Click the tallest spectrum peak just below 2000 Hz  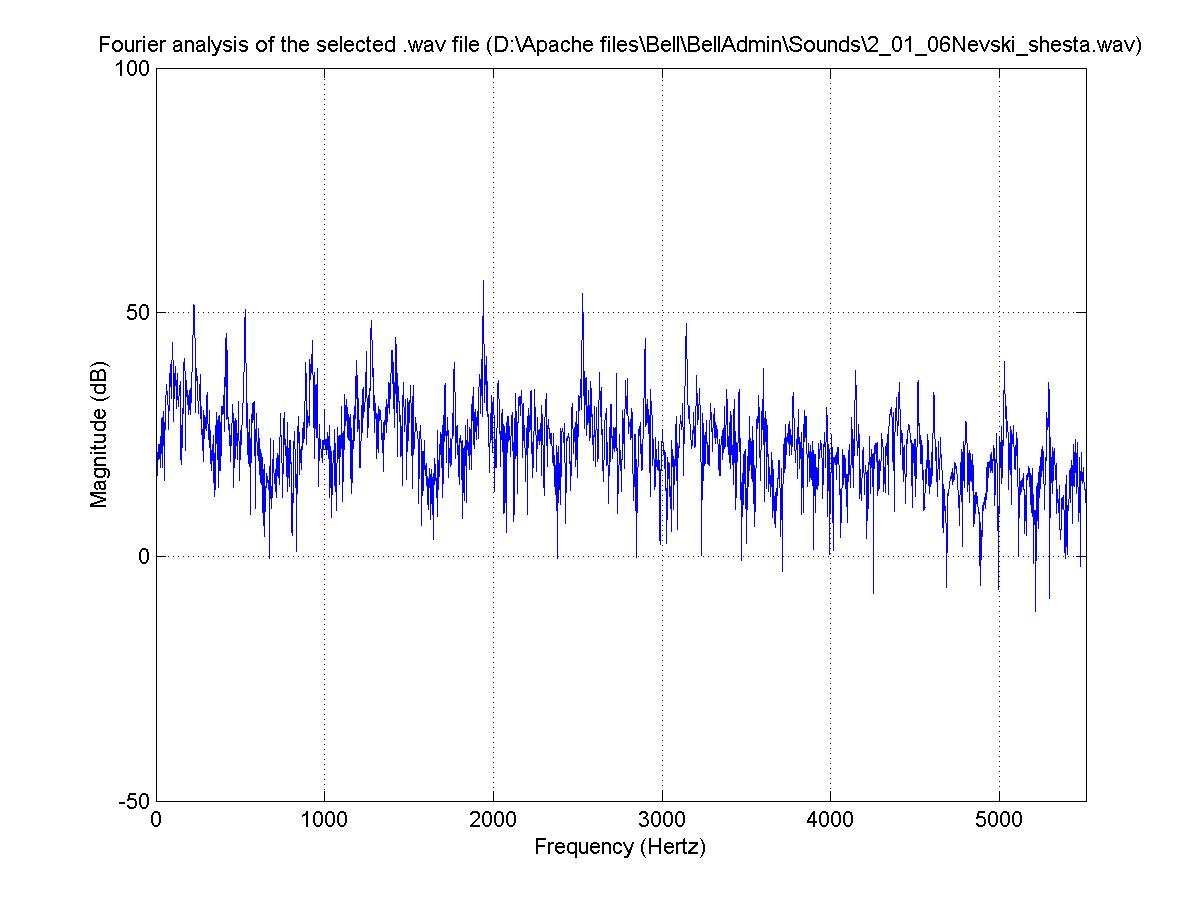pyautogui.click(x=483, y=283)
